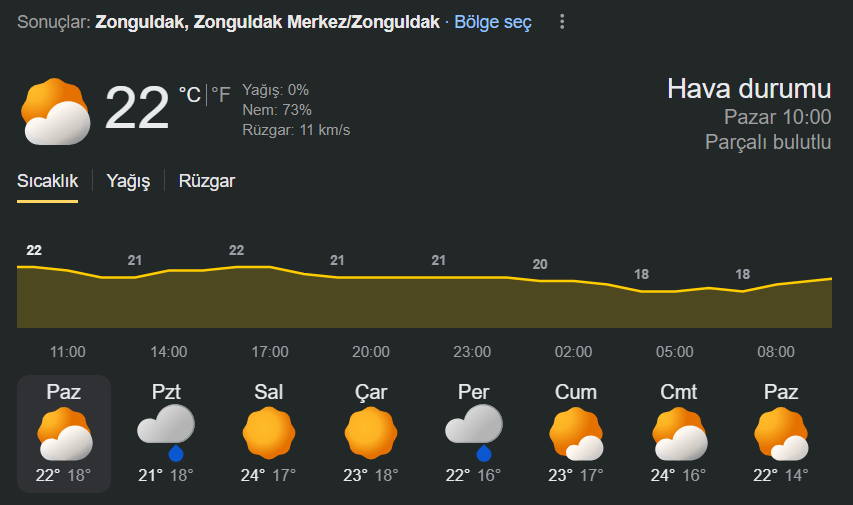Select the last Paz day forecast
Viewport: 853px width, 505px height.
pos(781,434)
